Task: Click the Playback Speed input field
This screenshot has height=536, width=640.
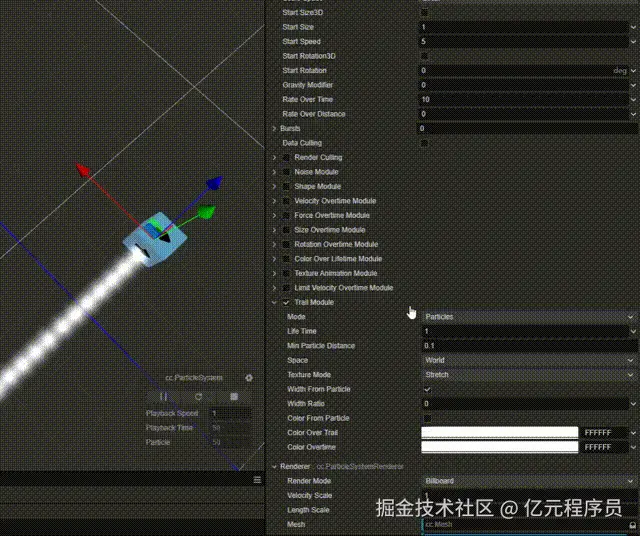Action: [x=231, y=414]
